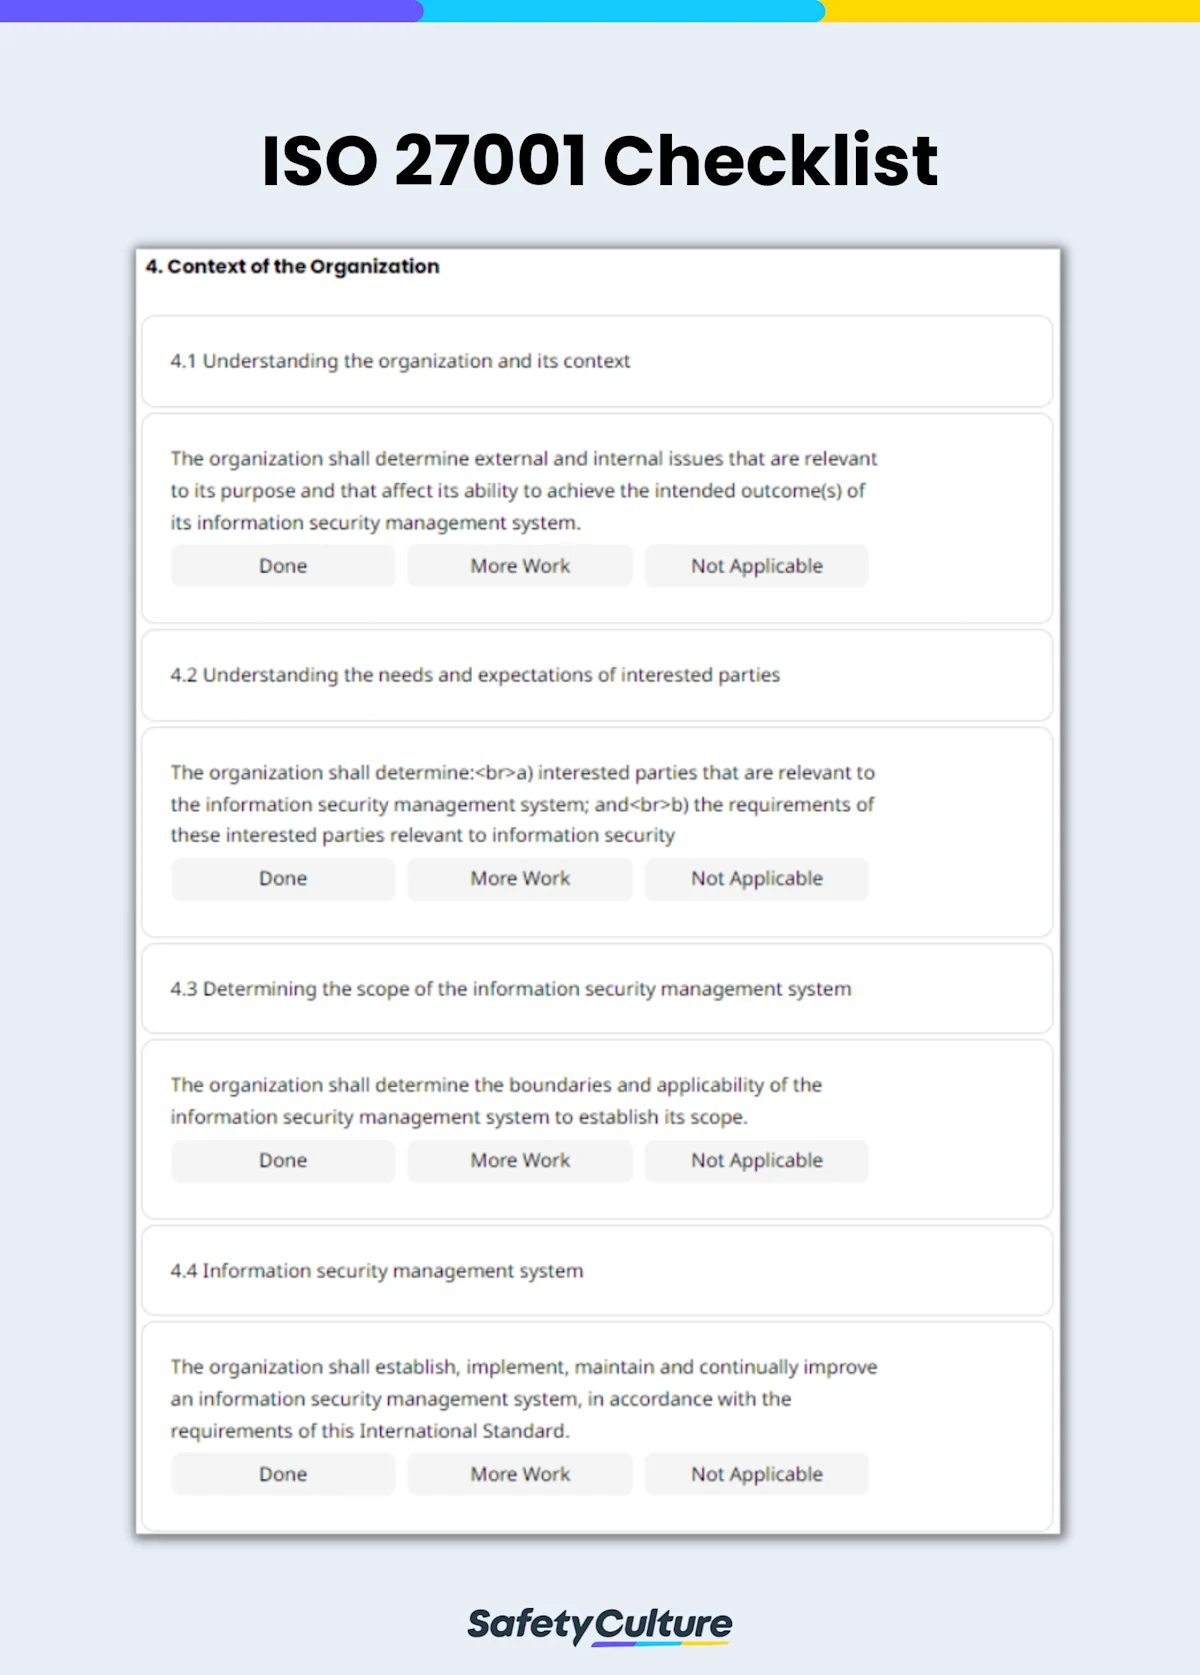Open section 4.2 needs and expectations of parties
This screenshot has height=1675, width=1200.
coord(475,675)
